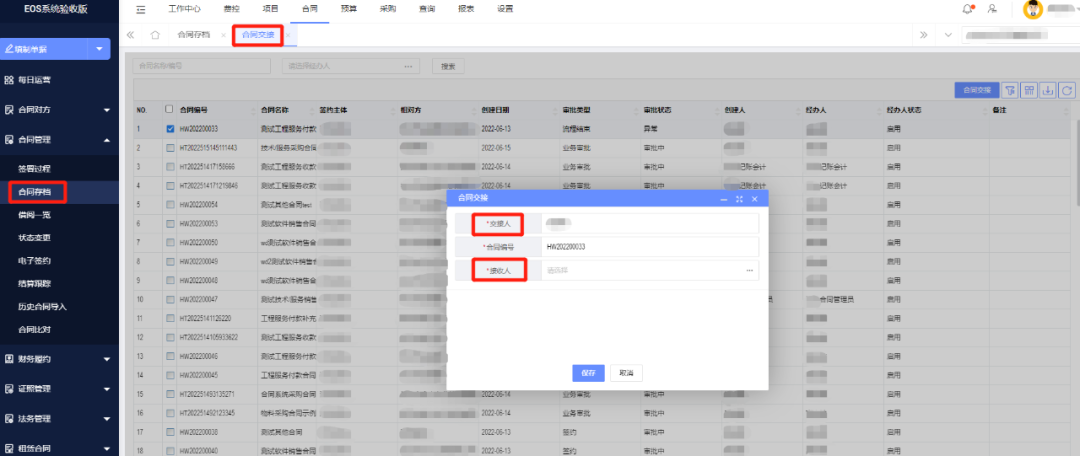Click the 每日运营 sidebar icon
The image size is (1080, 456).
tap(9, 80)
